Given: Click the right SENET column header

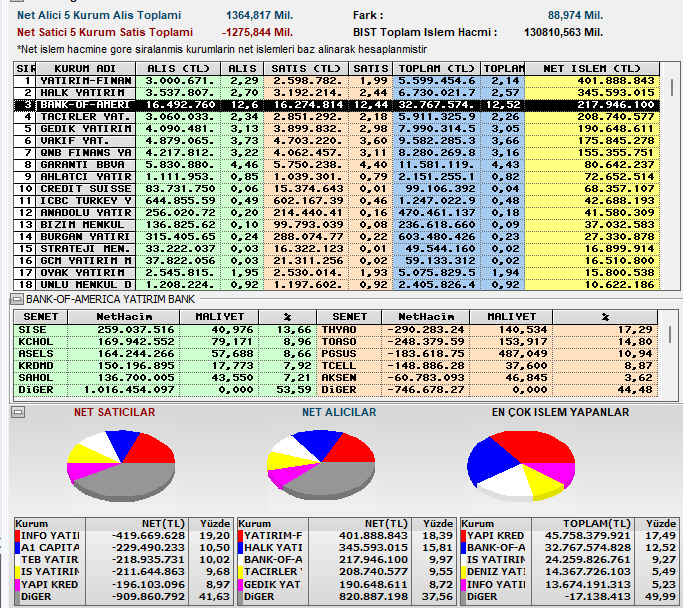Looking at the screenshot, I should (349, 317).
